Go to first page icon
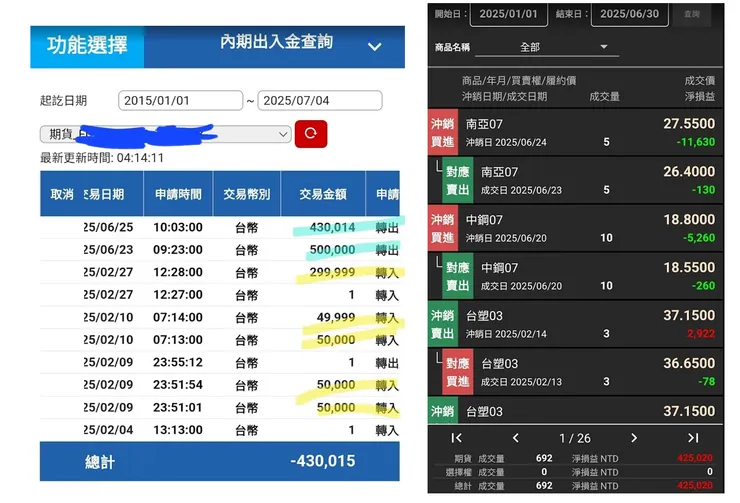The width and height of the screenshot is (740, 503). pos(456,438)
